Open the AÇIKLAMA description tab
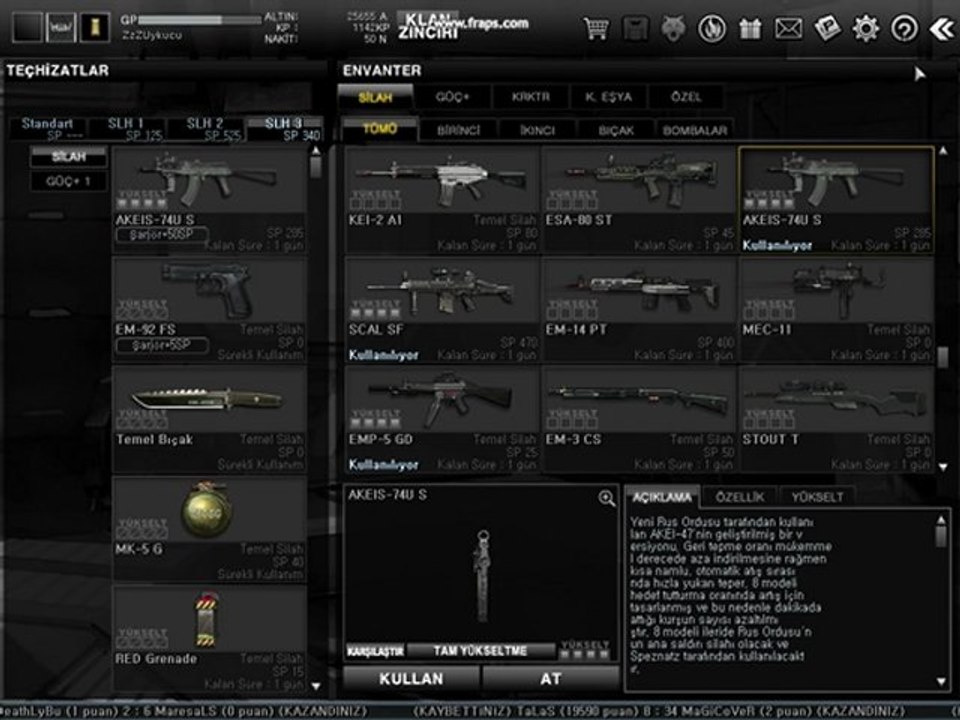 (662, 497)
